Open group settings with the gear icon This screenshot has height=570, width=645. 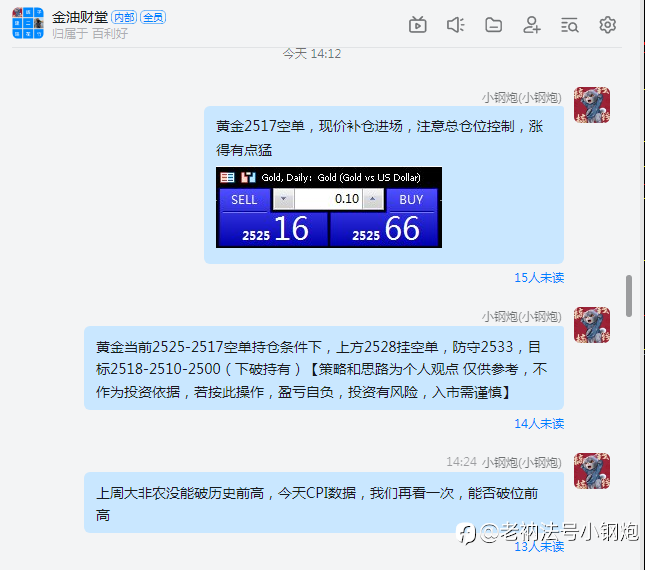click(x=607, y=25)
